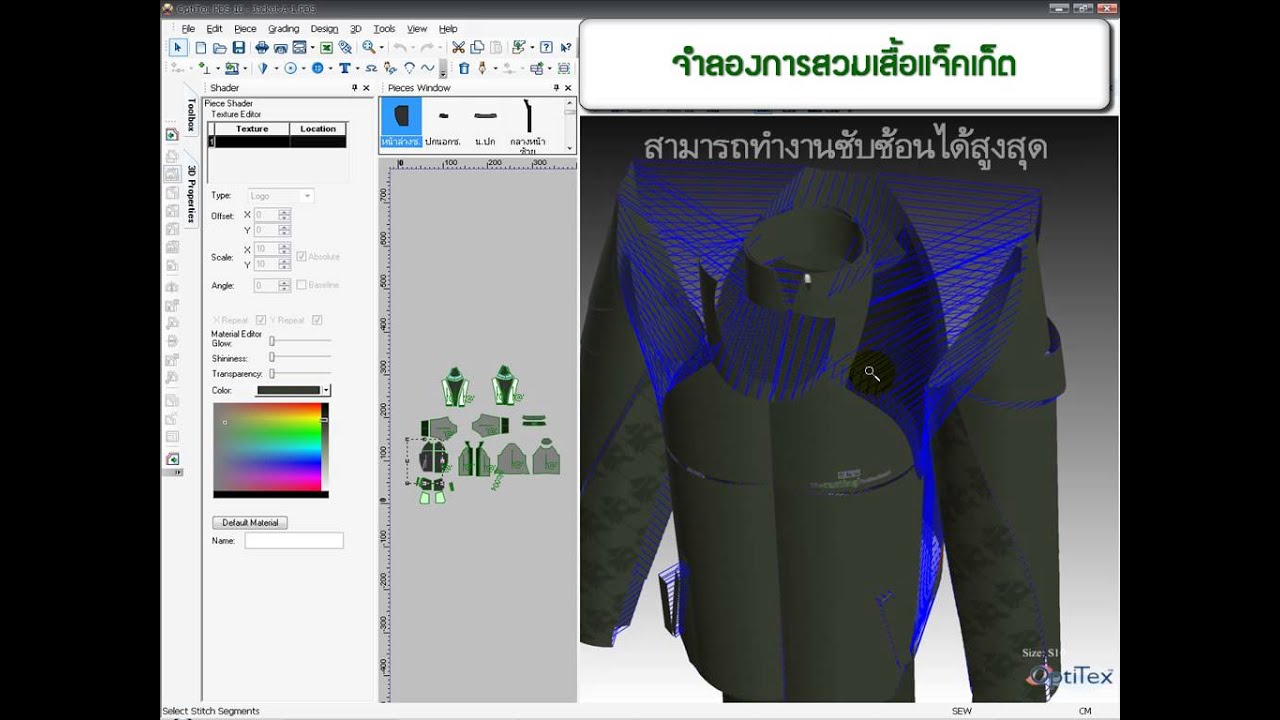Image resolution: width=1280 pixels, height=720 pixels.
Task: Pick a color in the spectrum picker
Action: 267,446
